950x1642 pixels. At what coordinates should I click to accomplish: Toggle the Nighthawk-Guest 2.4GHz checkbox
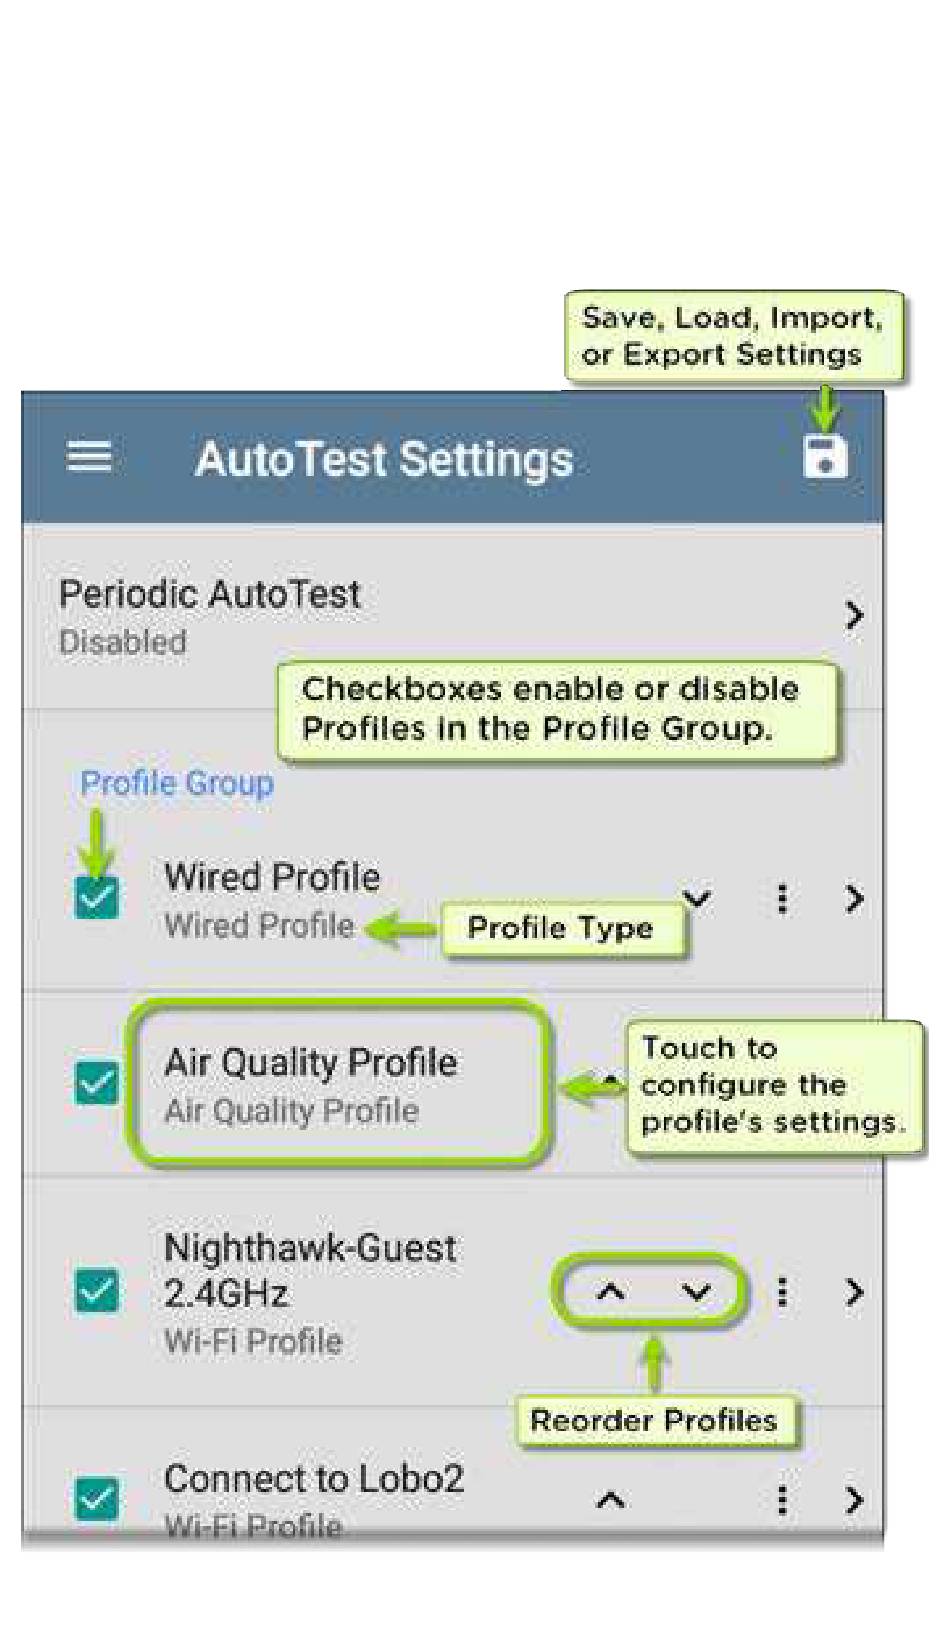[97, 1291]
